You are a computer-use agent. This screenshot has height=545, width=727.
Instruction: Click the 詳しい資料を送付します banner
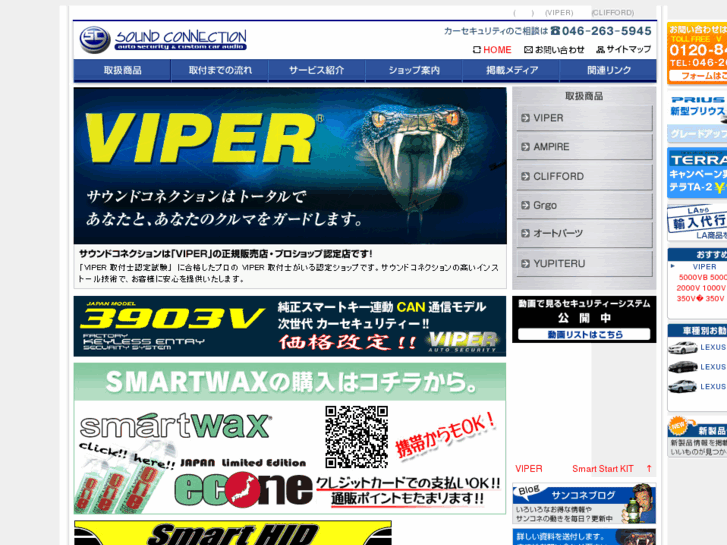tap(584, 537)
